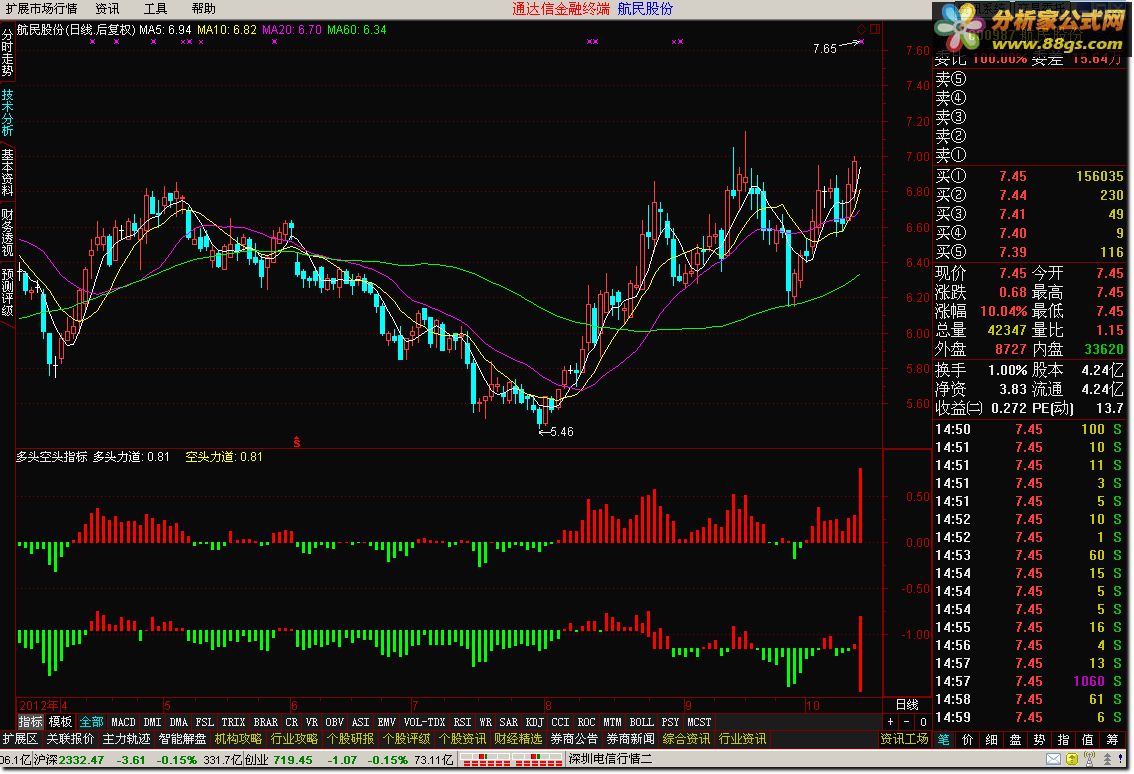Open 关联报价 button
Screen dimensions: 1134x774
coord(70,739)
